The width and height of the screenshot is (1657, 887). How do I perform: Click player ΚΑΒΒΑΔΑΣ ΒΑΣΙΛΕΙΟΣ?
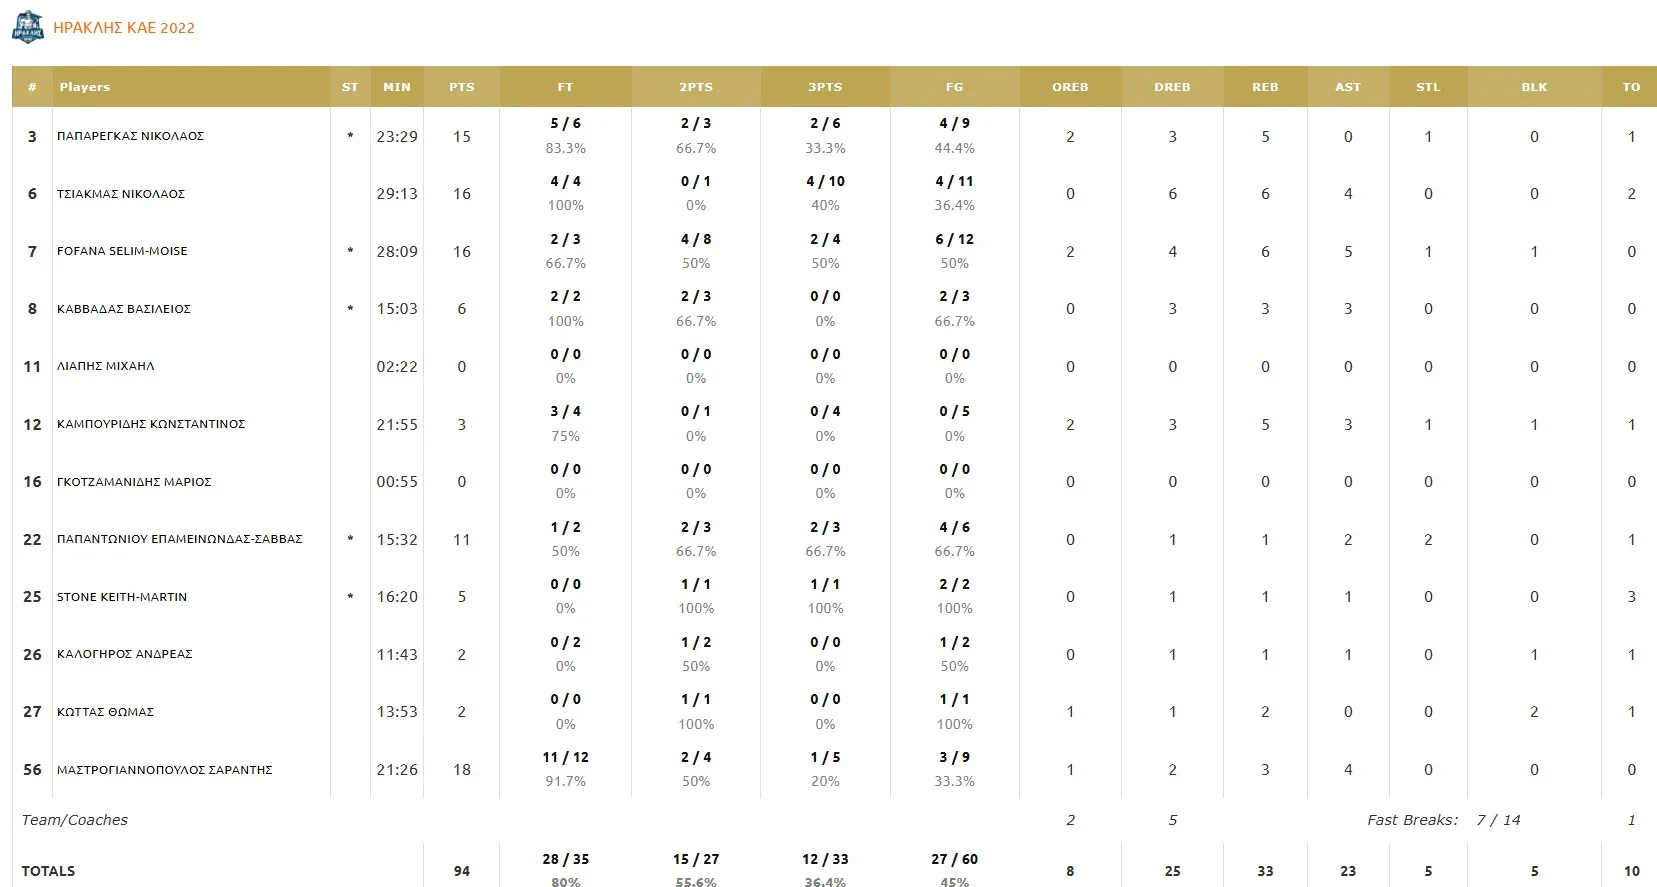[x=124, y=309]
